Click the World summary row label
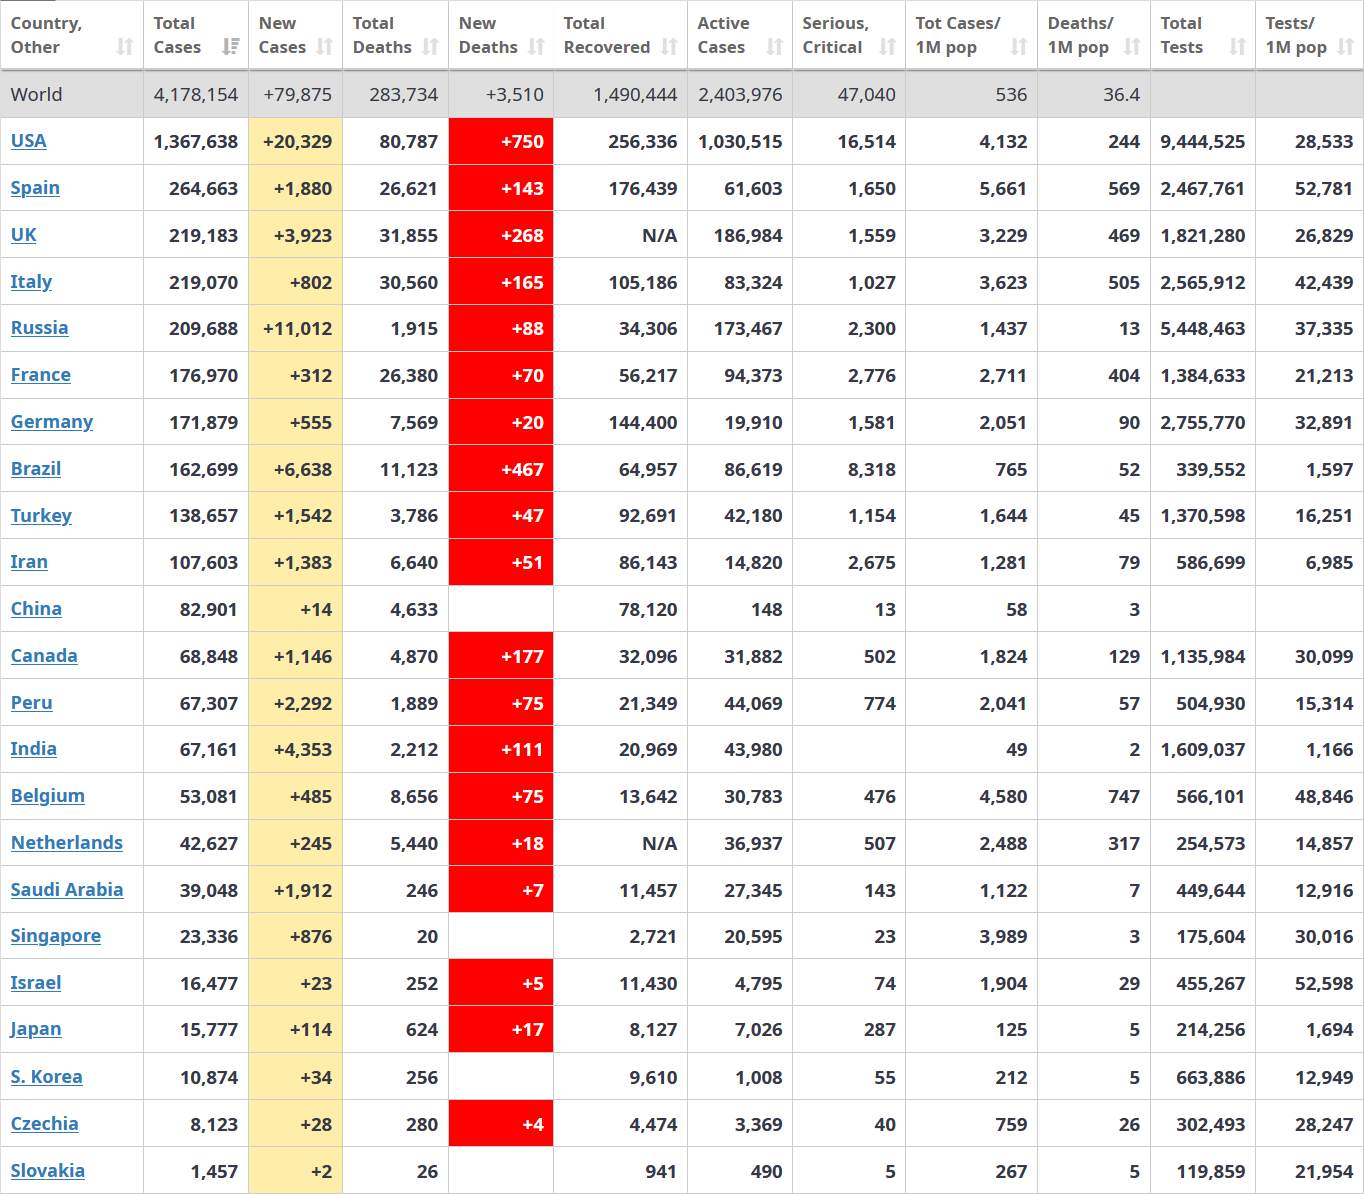 coord(37,95)
